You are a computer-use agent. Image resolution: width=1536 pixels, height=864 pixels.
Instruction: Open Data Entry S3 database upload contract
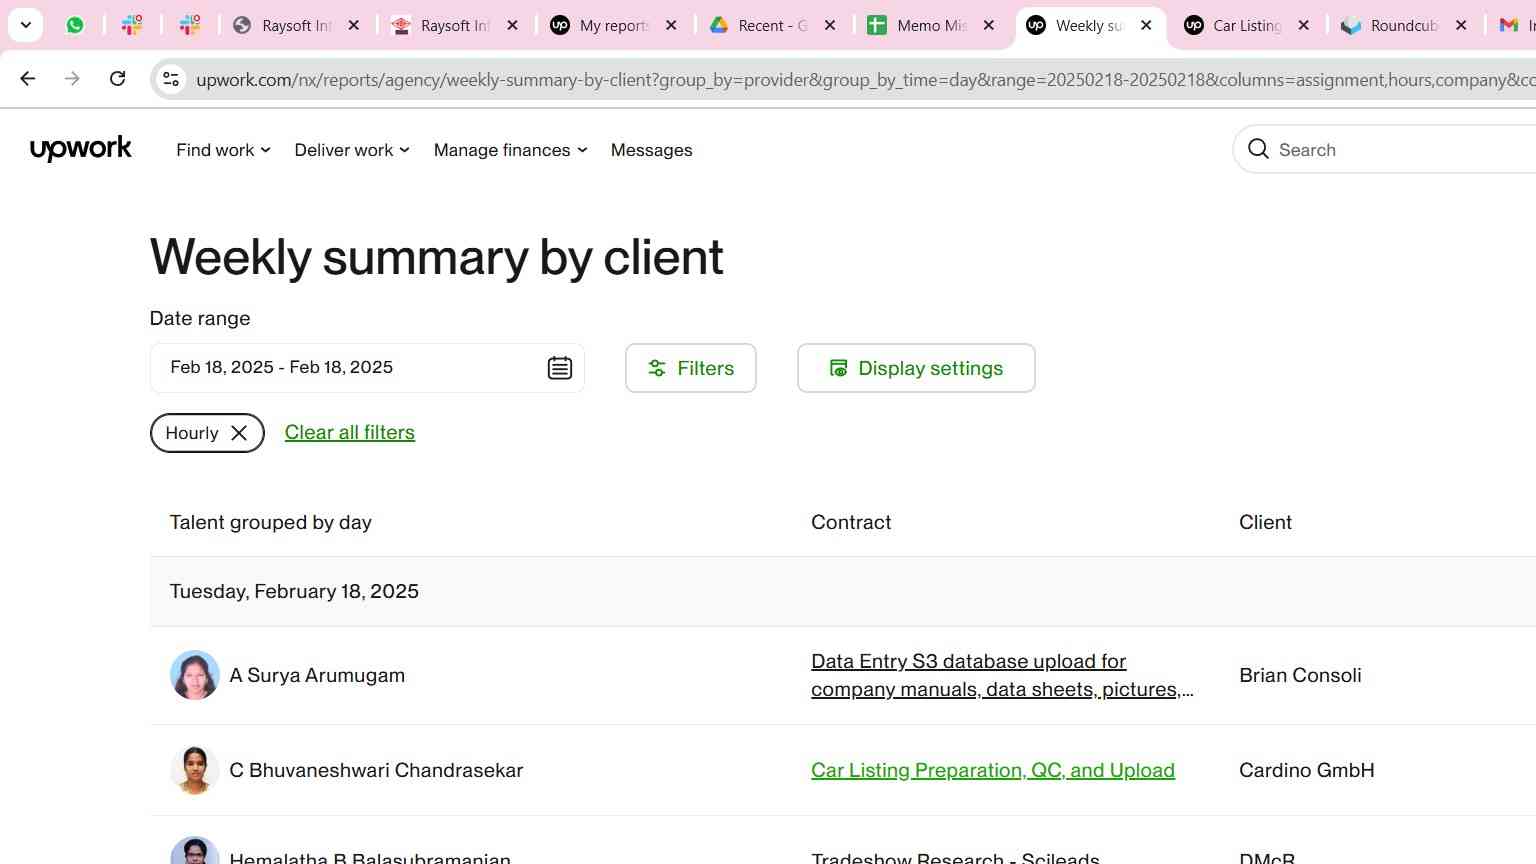[x=1002, y=675]
